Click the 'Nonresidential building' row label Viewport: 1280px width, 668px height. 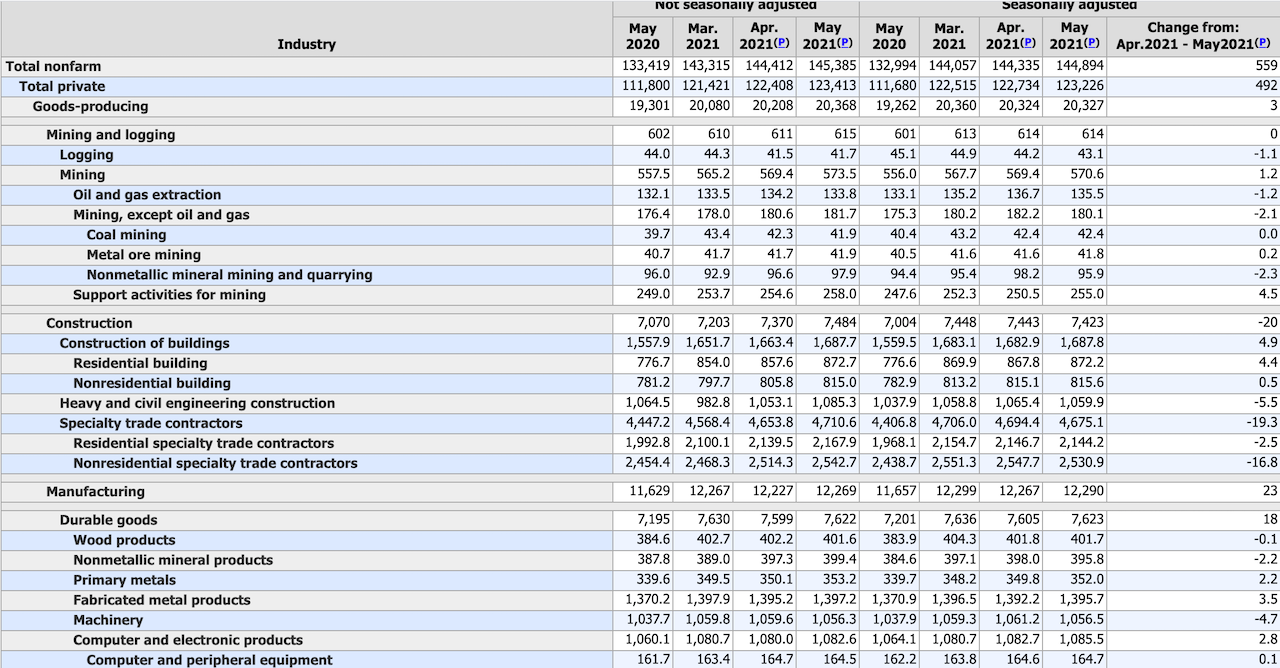[152, 383]
